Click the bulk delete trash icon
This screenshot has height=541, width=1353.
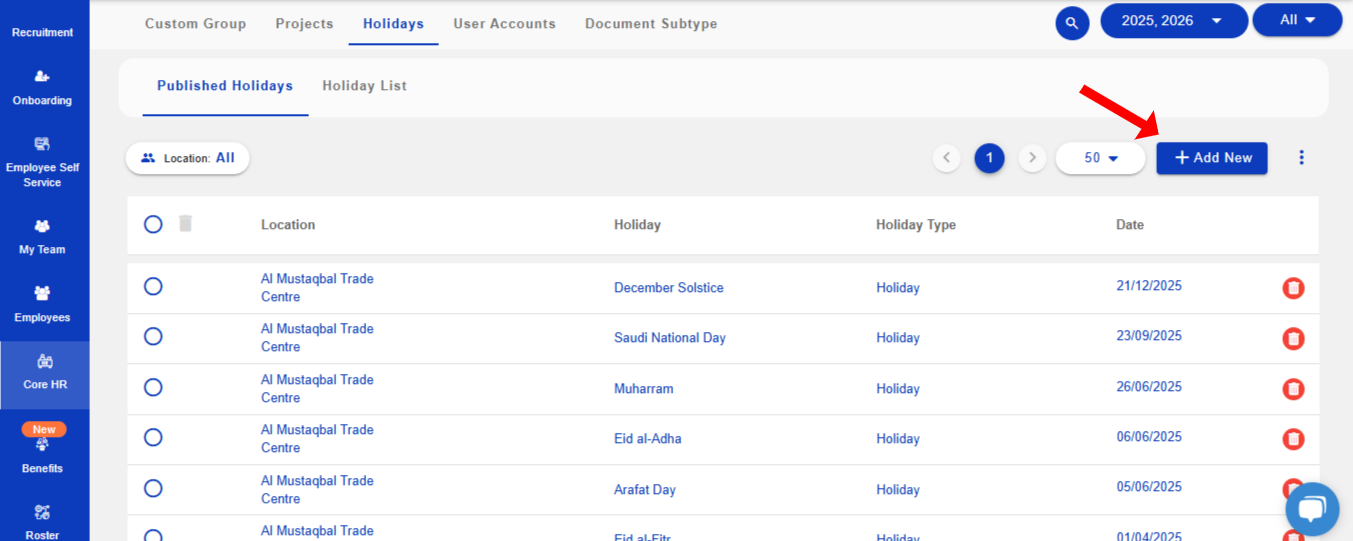[185, 224]
